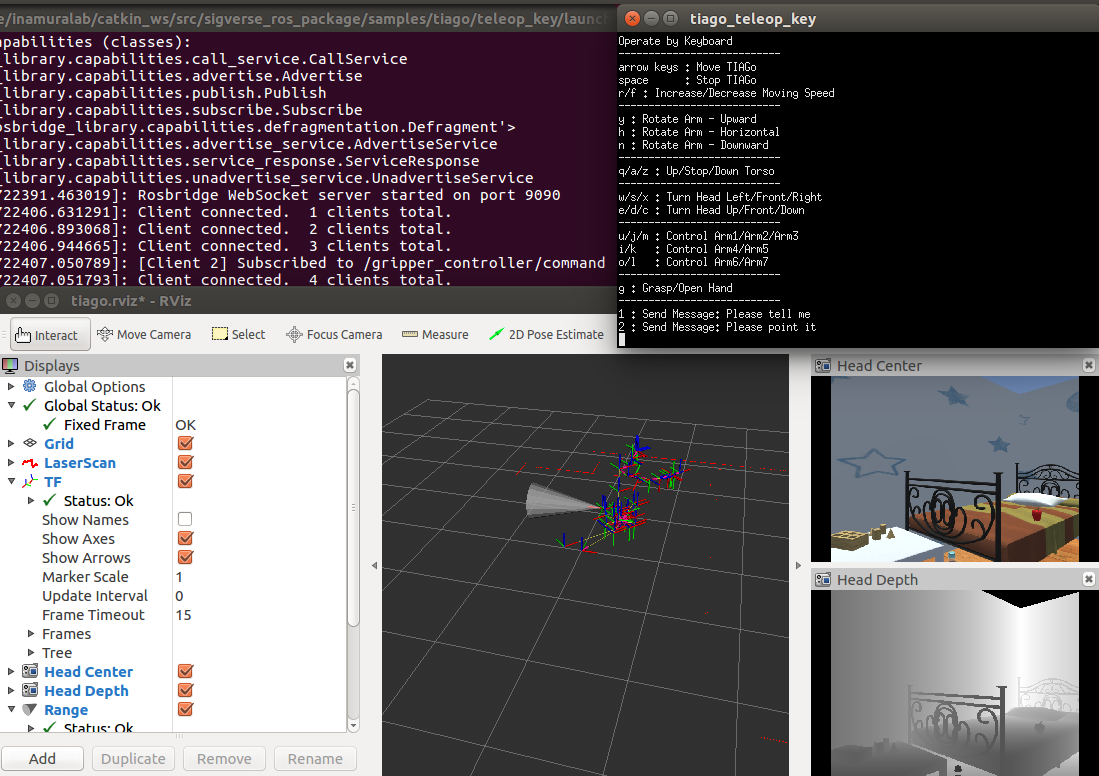The height and width of the screenshot is (776, 1099).
Task: Close the Head Center image panel
Action: [x=1089, y=366]
